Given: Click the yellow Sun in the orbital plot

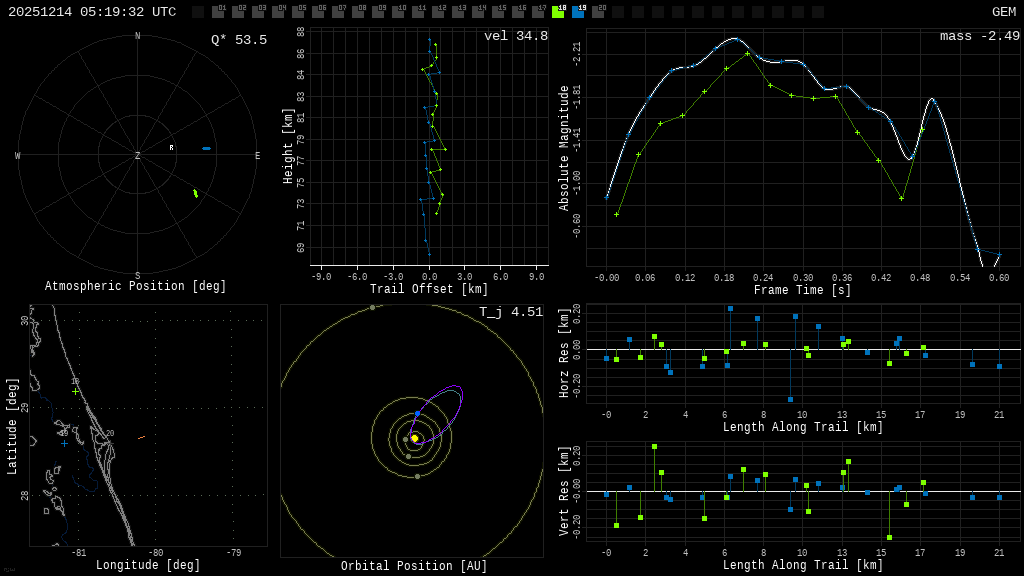Looking at the screenshot, I should point(414,438).
